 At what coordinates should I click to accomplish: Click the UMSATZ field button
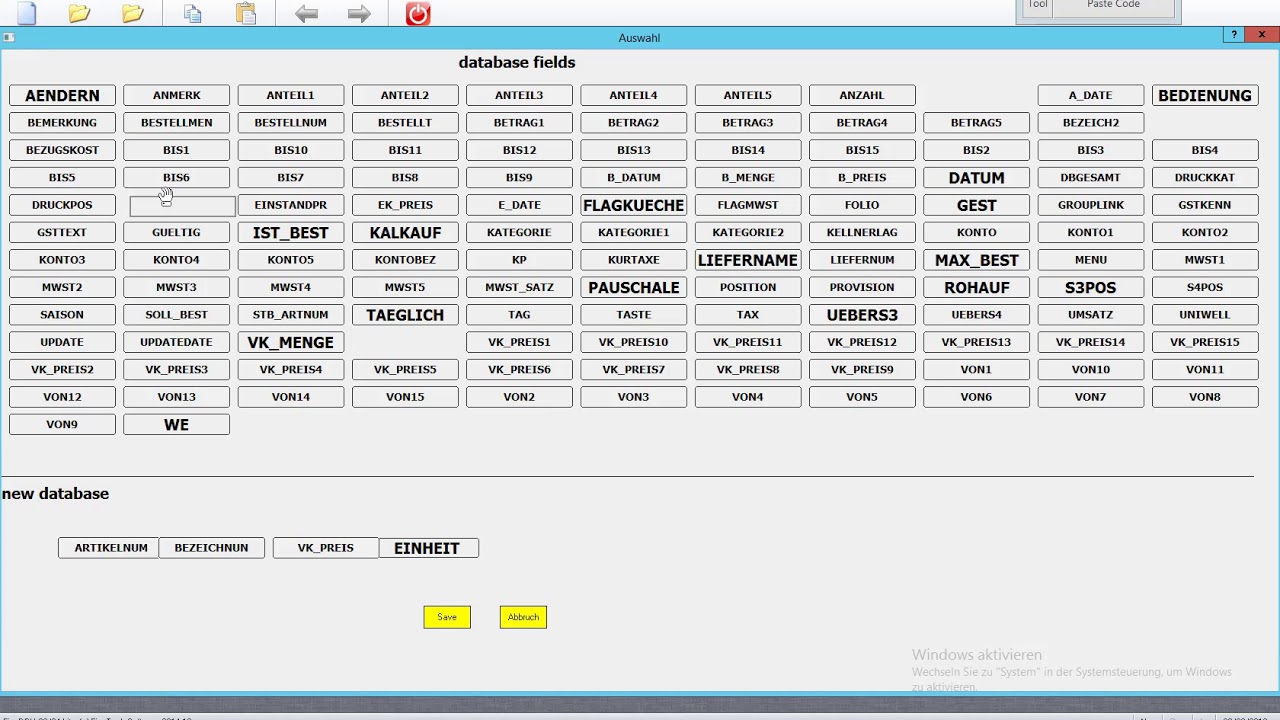coord(1090,315)
